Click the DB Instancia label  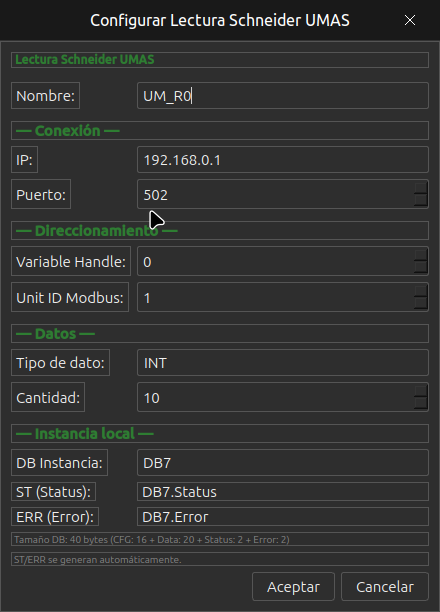(x=59, y=463)
